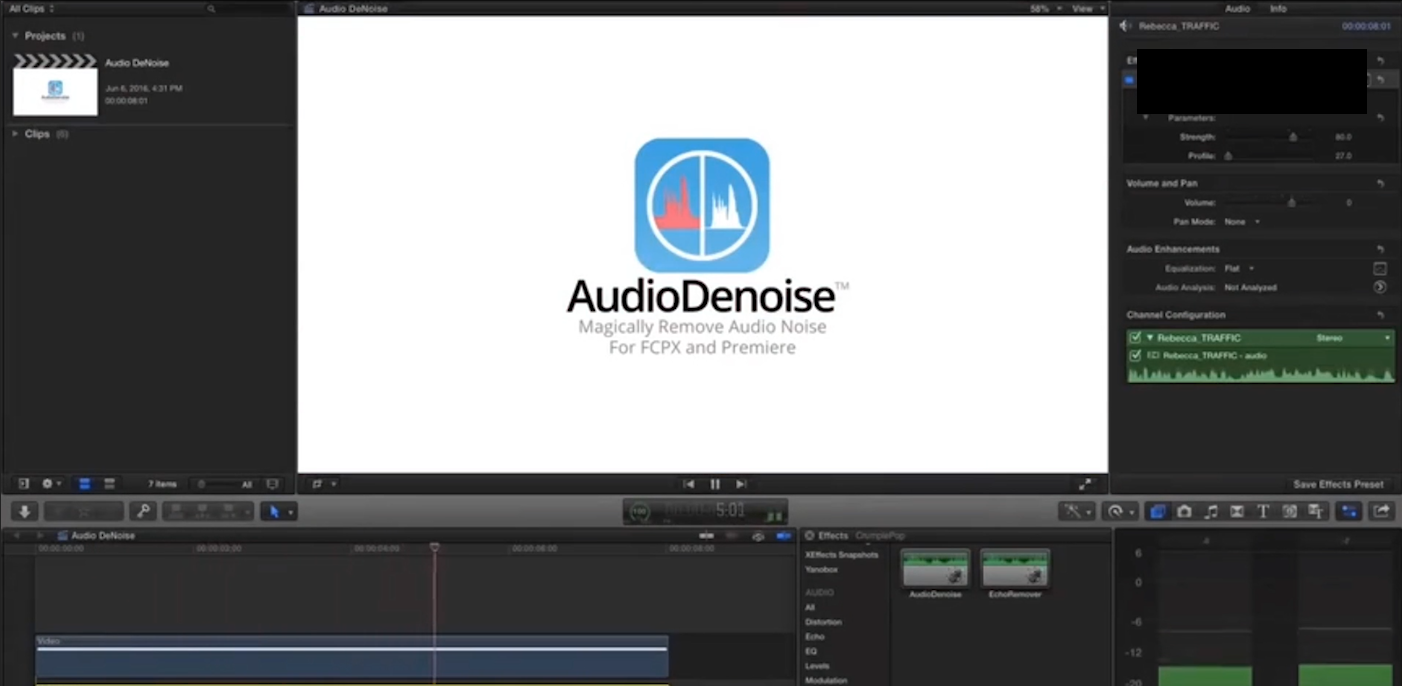This screenshot has height=686, width=1402.
Task: Click the keyword editor key icon
Action: tap(143, 511)
